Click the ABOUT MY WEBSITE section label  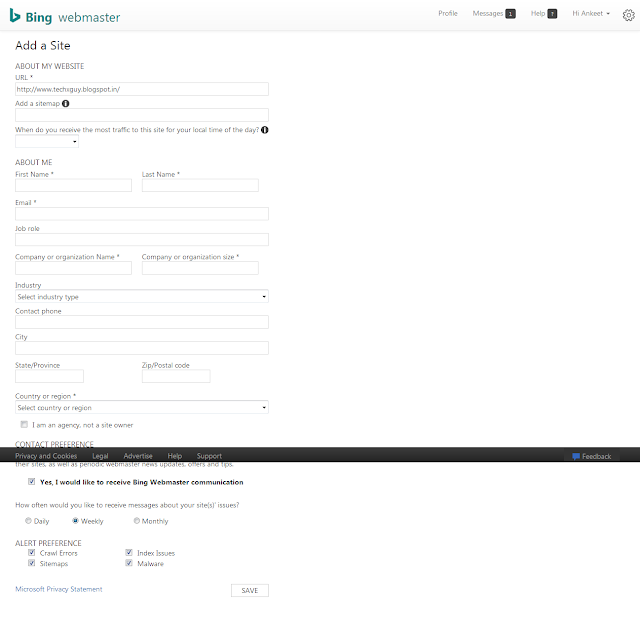49,66
